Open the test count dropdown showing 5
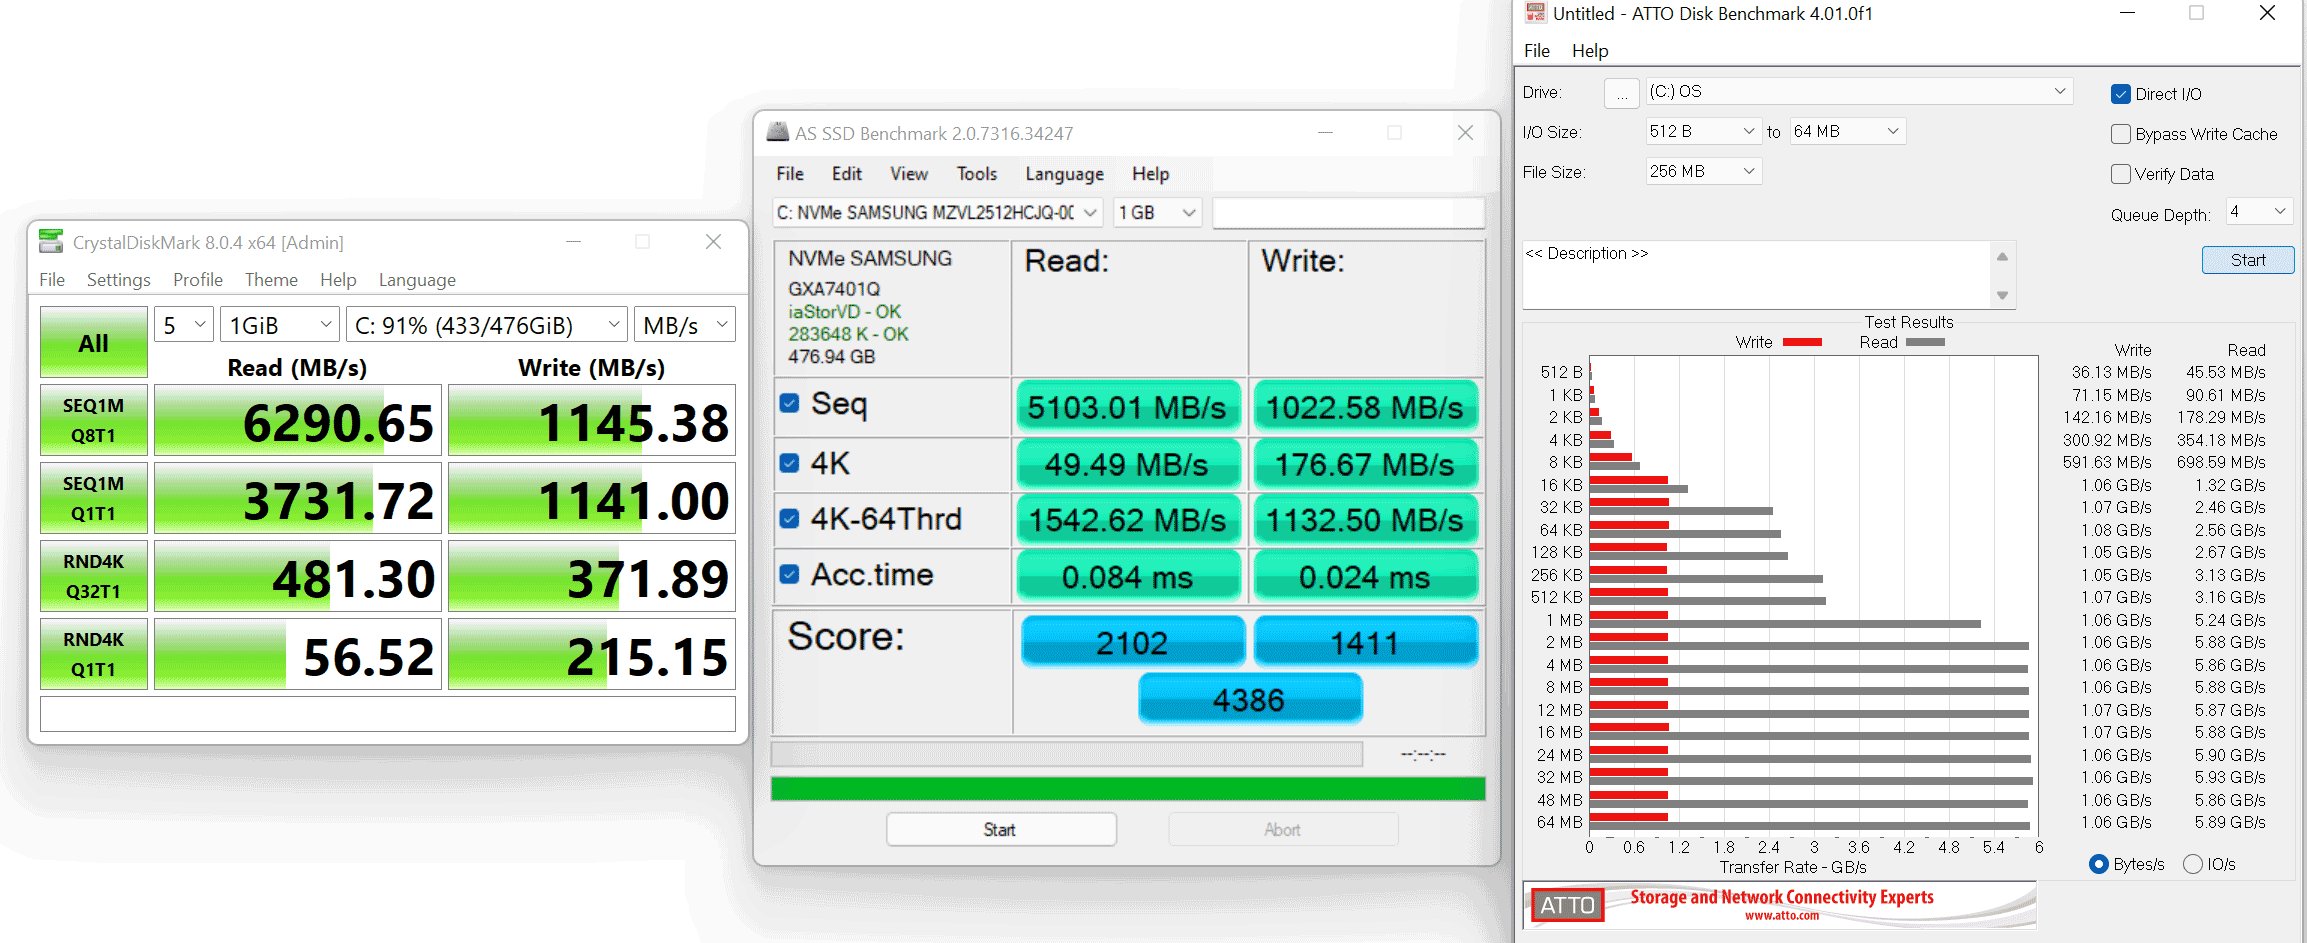 click(184, 325)
